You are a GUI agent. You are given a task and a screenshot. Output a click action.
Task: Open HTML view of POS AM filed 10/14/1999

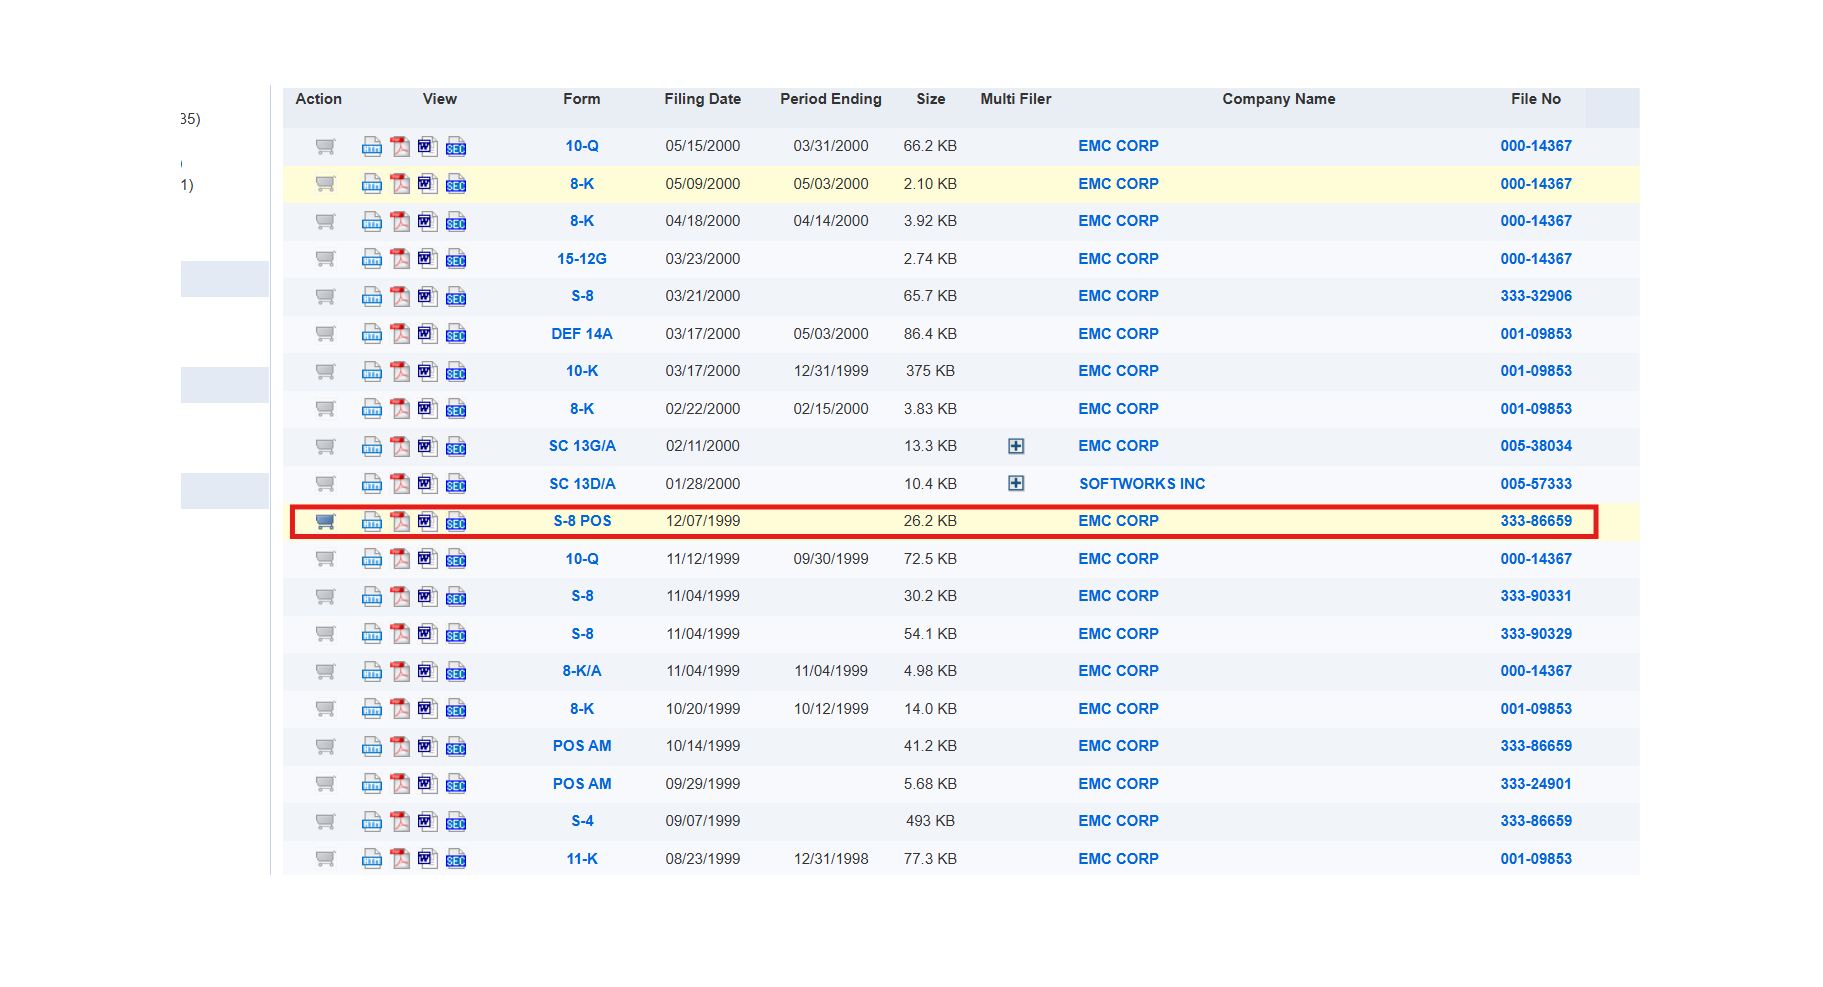(x=372, y=747)
